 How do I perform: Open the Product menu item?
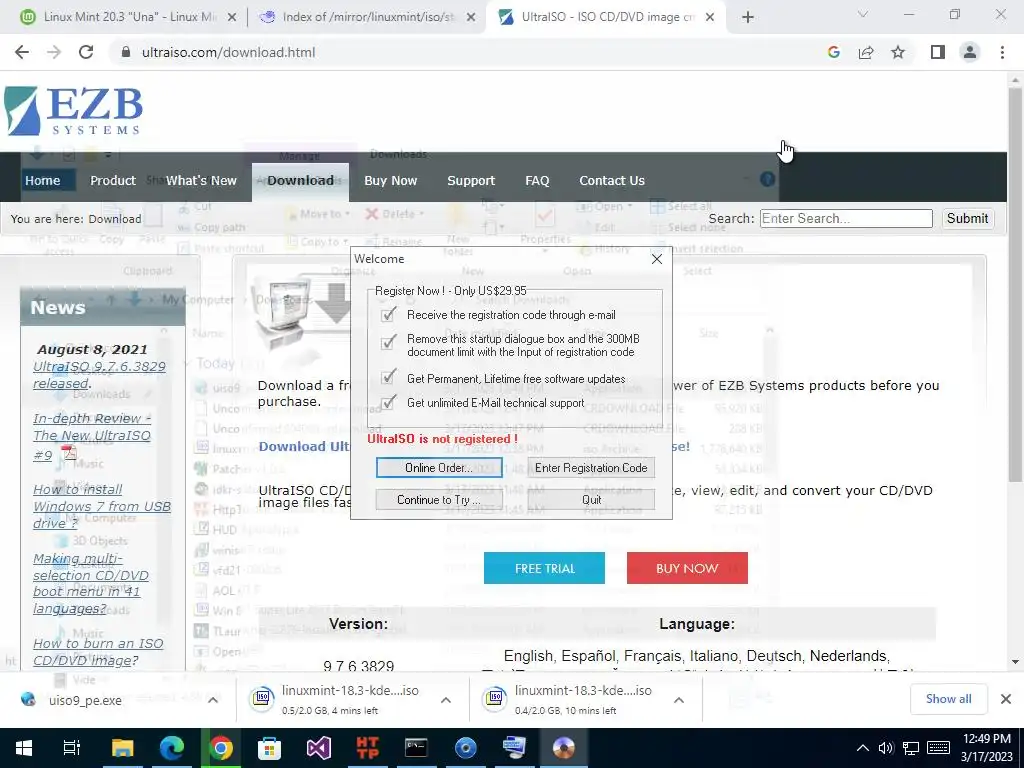coord(113,181)
